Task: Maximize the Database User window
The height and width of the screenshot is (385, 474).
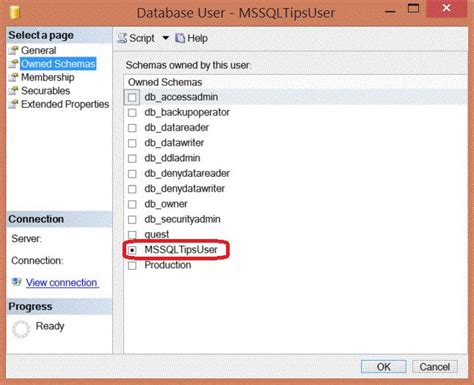Action: pos(413,9)
